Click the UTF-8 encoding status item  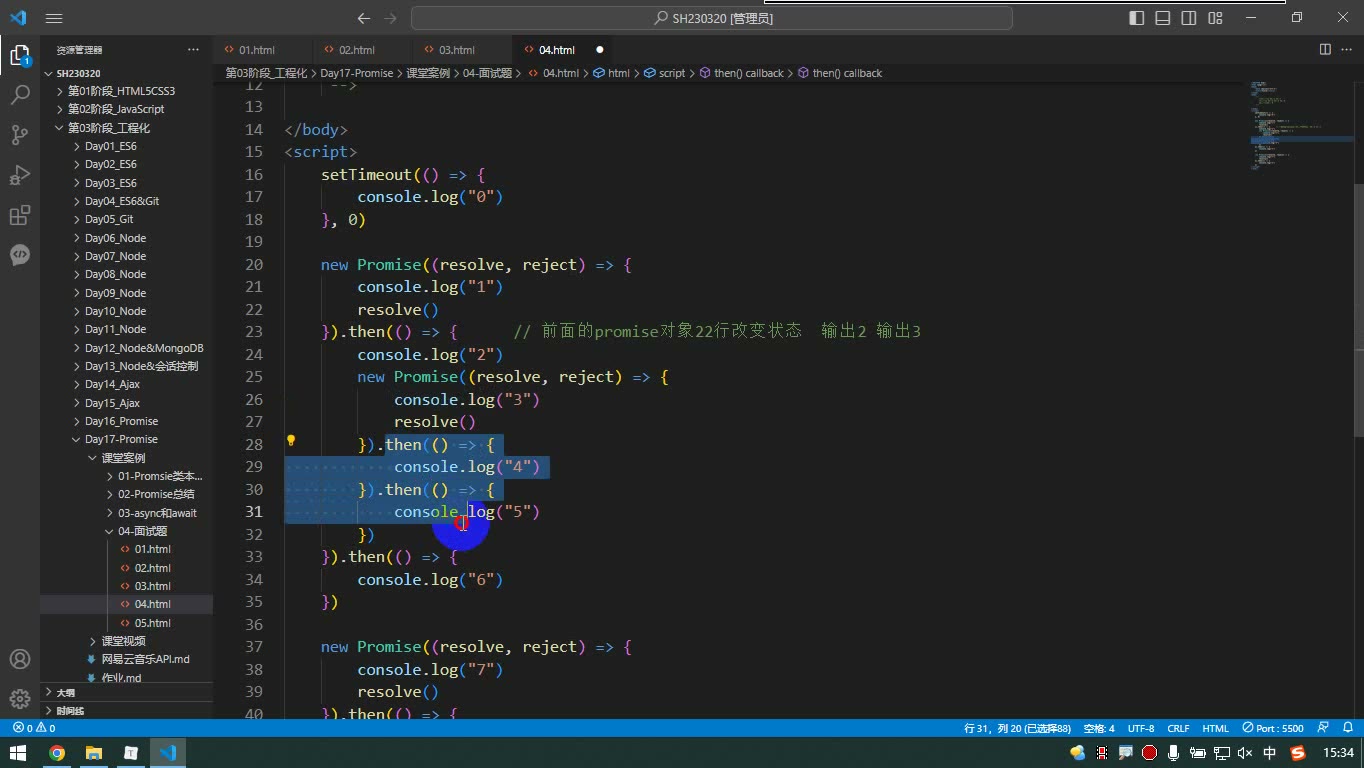(x=1141, y=728)
